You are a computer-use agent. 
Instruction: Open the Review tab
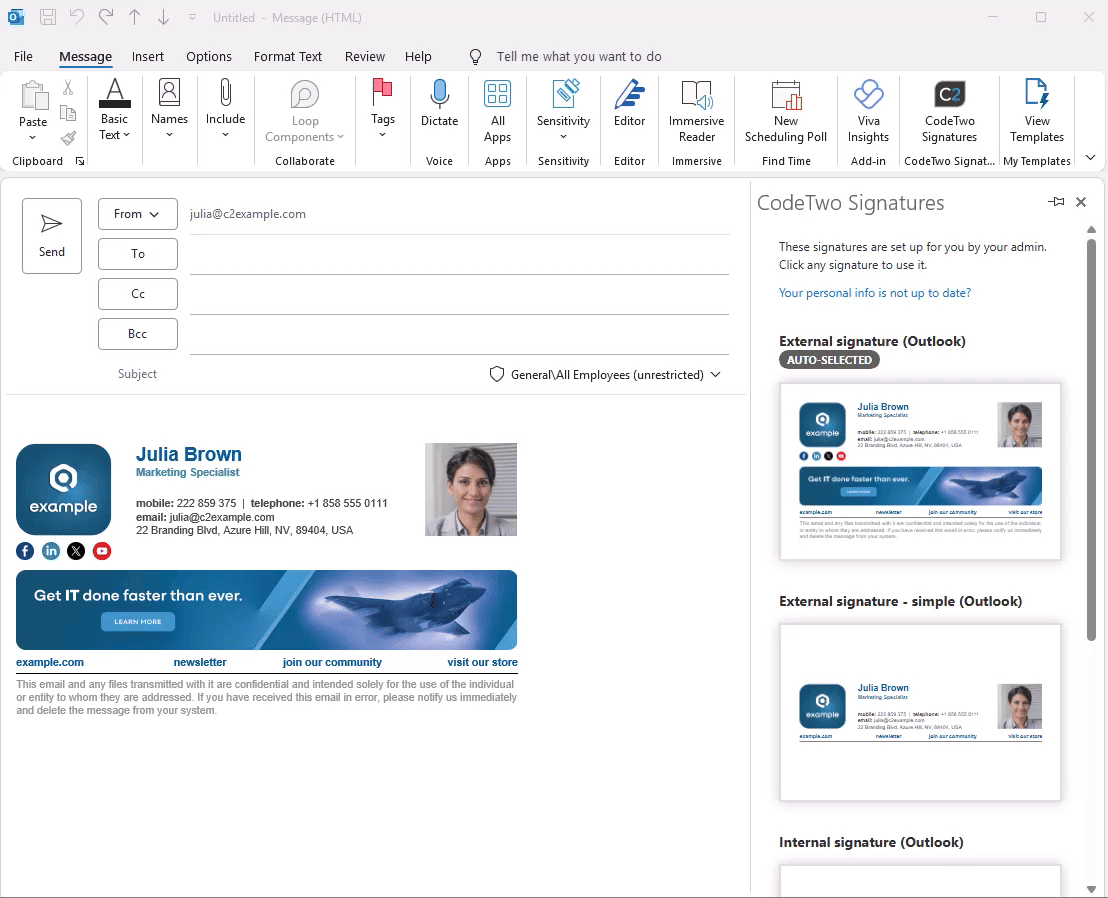coord(365,57)
